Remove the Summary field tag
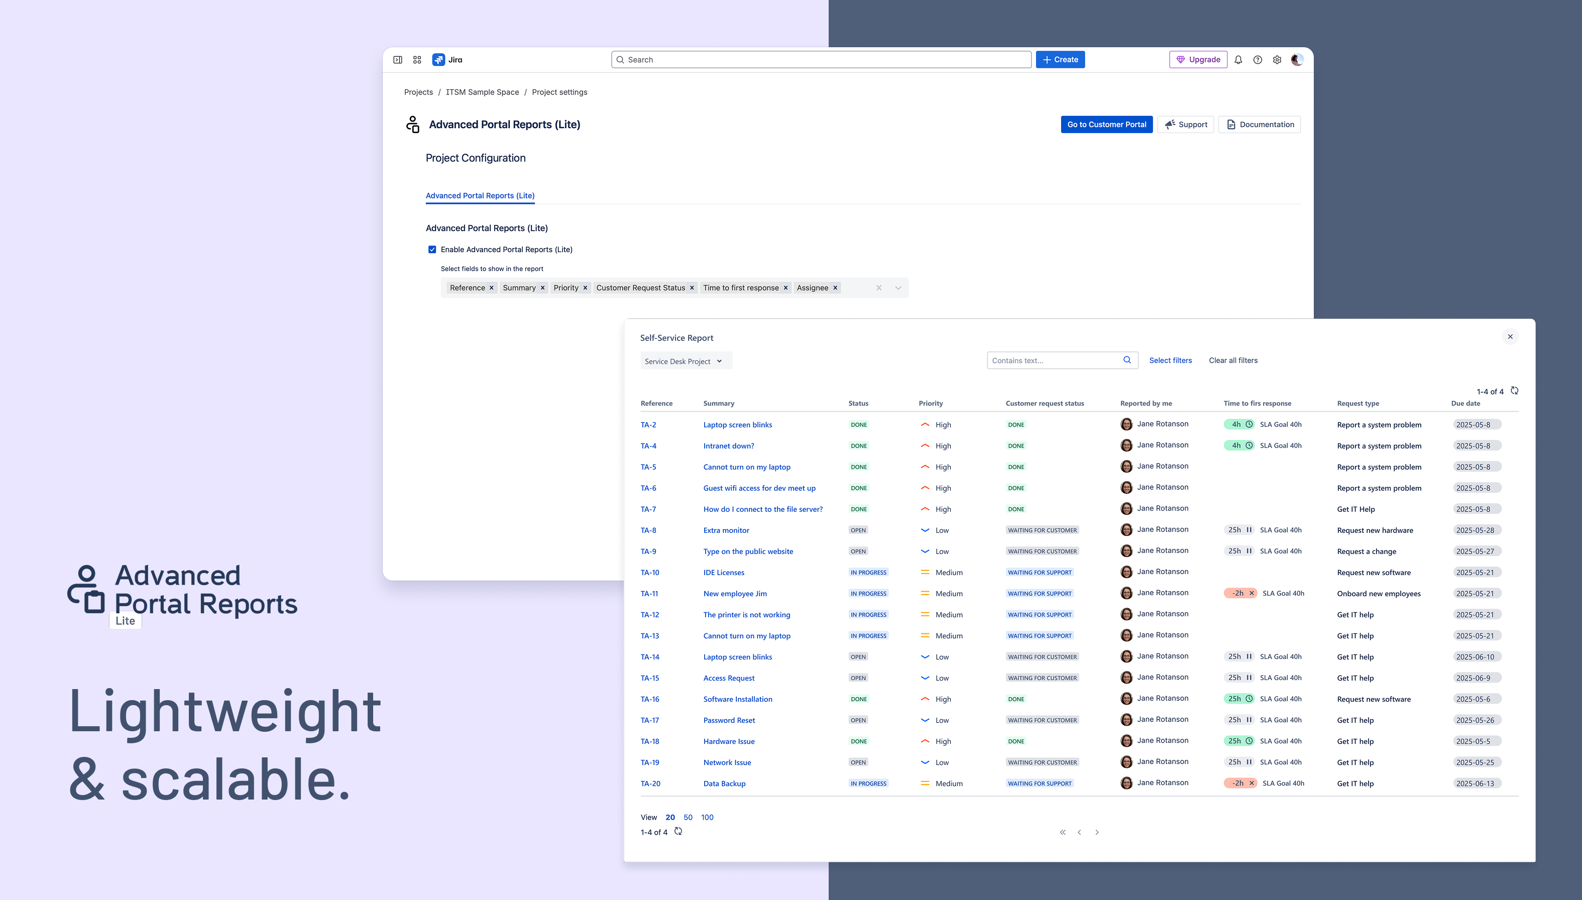Image resolution: width=1582 pixels, height=900 pixels. [x=543, y=288]
